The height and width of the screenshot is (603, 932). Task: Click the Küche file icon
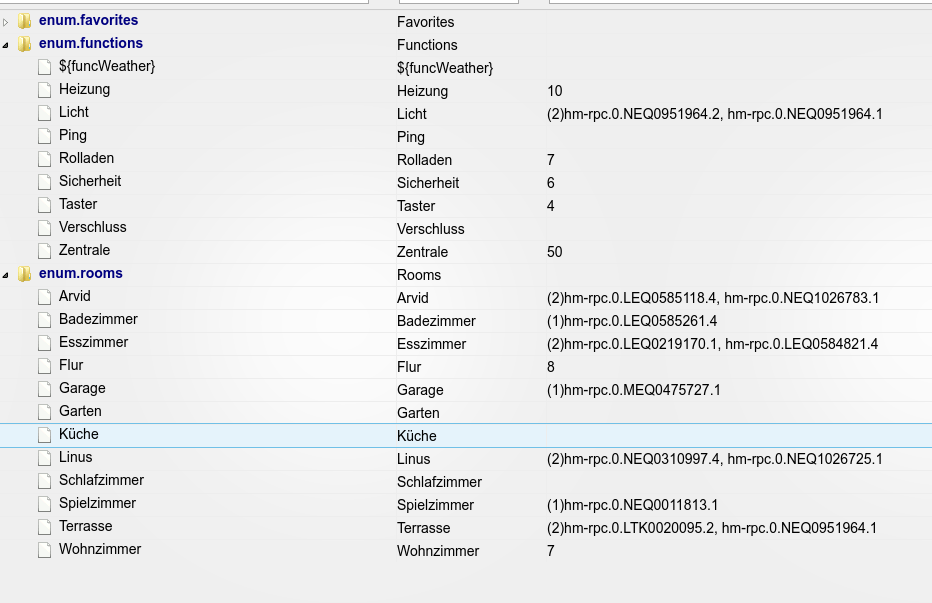[45, 435]
